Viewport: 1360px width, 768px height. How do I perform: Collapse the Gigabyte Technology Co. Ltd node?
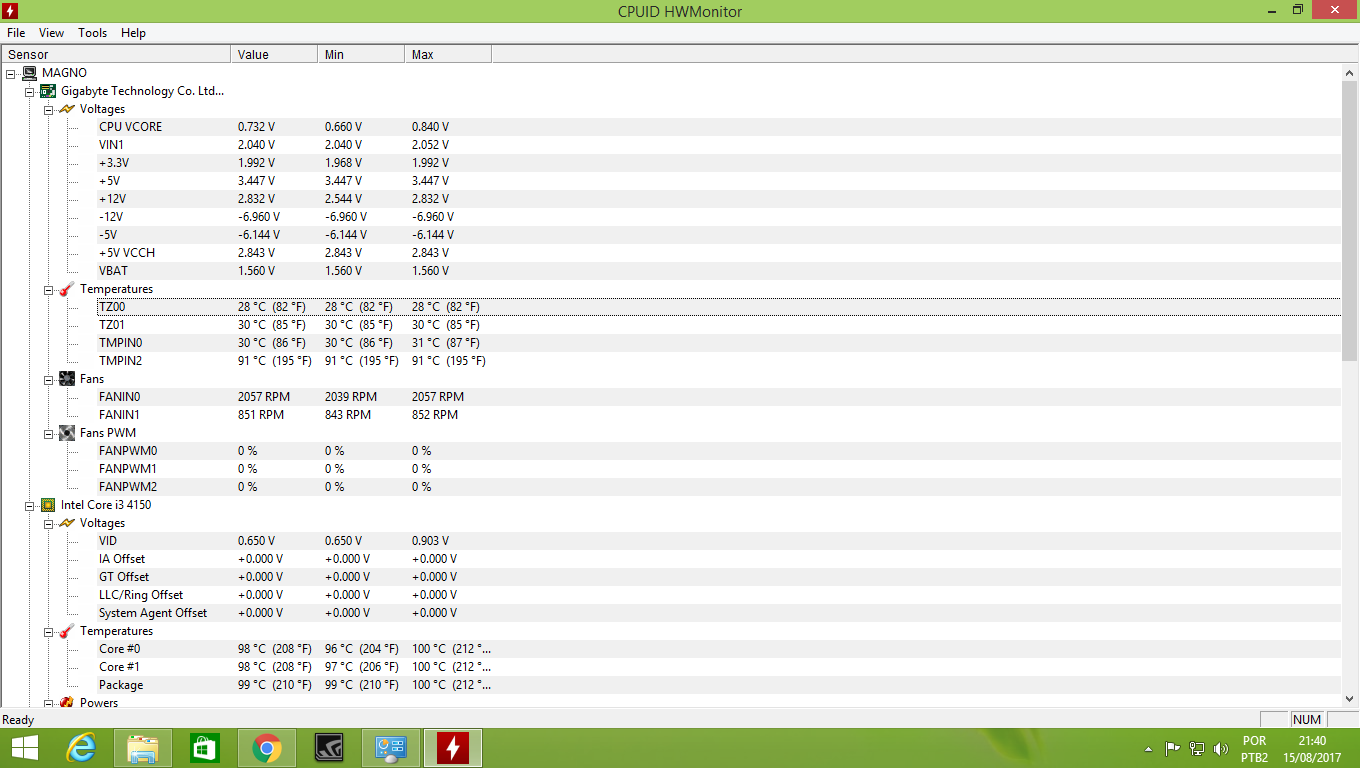coord(30,91)
